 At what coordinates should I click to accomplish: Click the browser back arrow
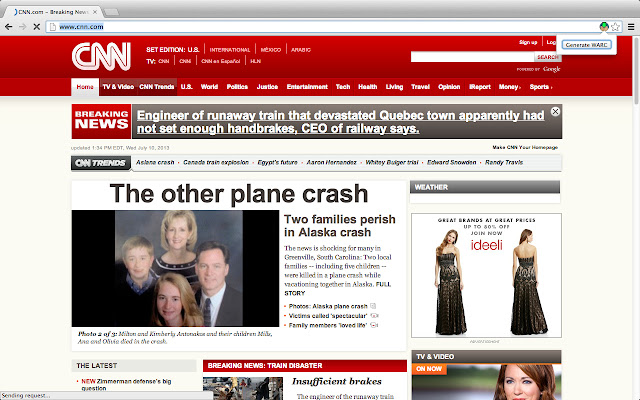pos(9,27)
